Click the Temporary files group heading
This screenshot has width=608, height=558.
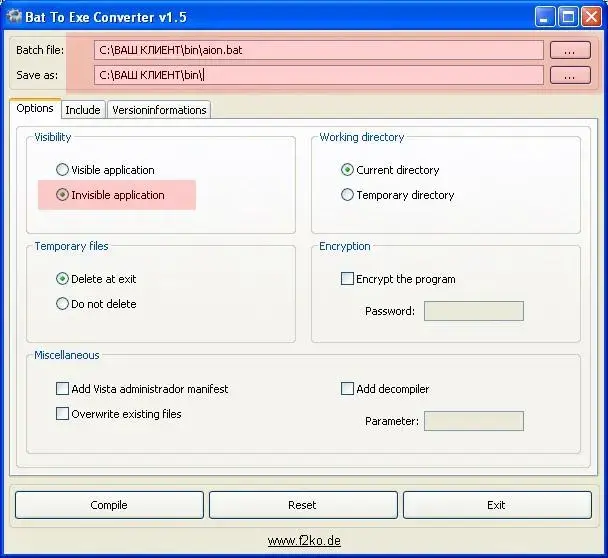[x=71, y=246]
